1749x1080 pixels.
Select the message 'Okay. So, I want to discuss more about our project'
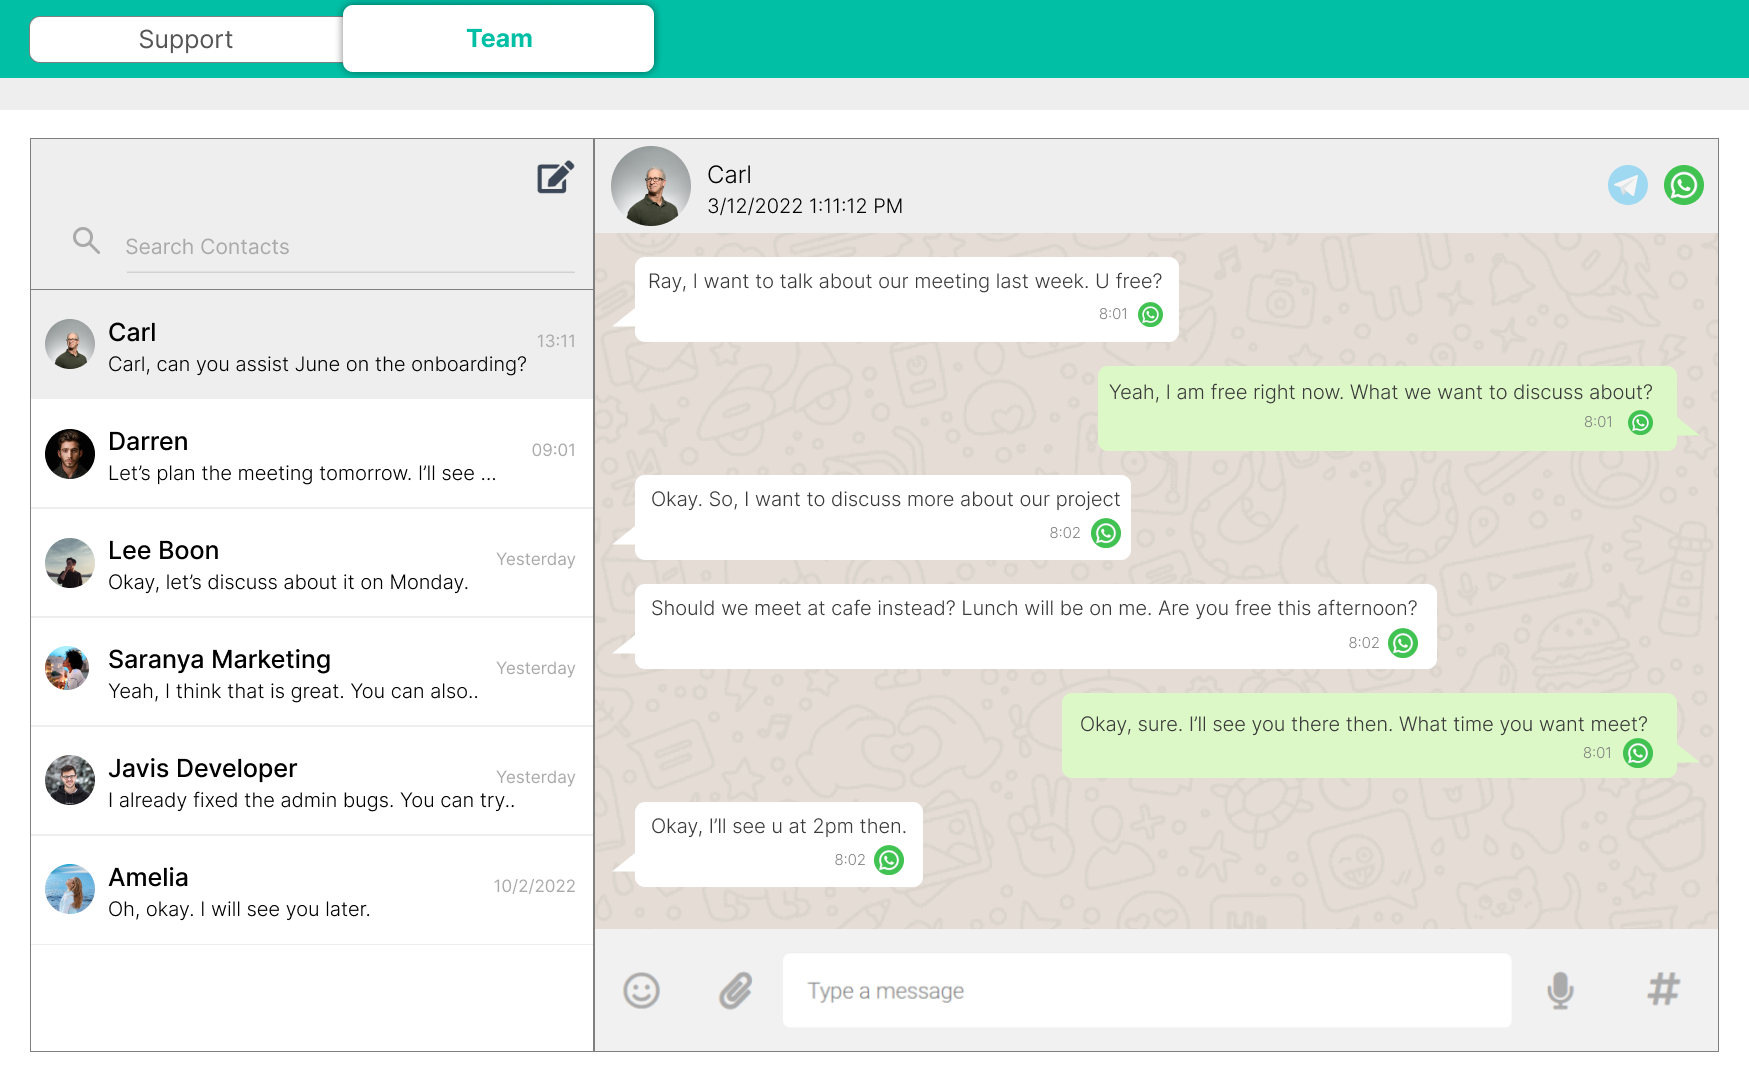click(x=882, y=517)
